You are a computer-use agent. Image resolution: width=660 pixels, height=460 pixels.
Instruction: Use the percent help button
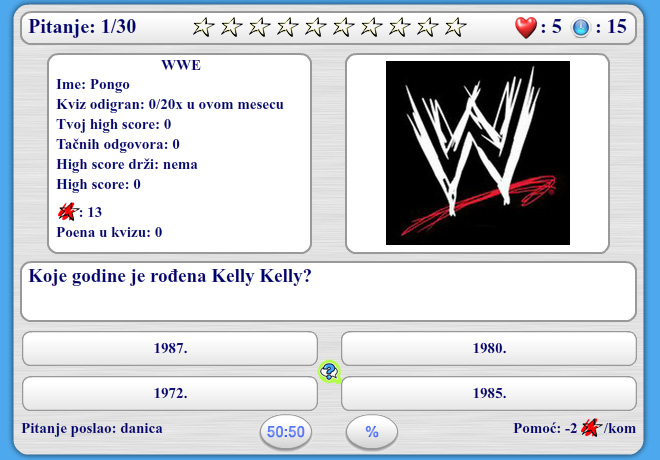[372, 432]
